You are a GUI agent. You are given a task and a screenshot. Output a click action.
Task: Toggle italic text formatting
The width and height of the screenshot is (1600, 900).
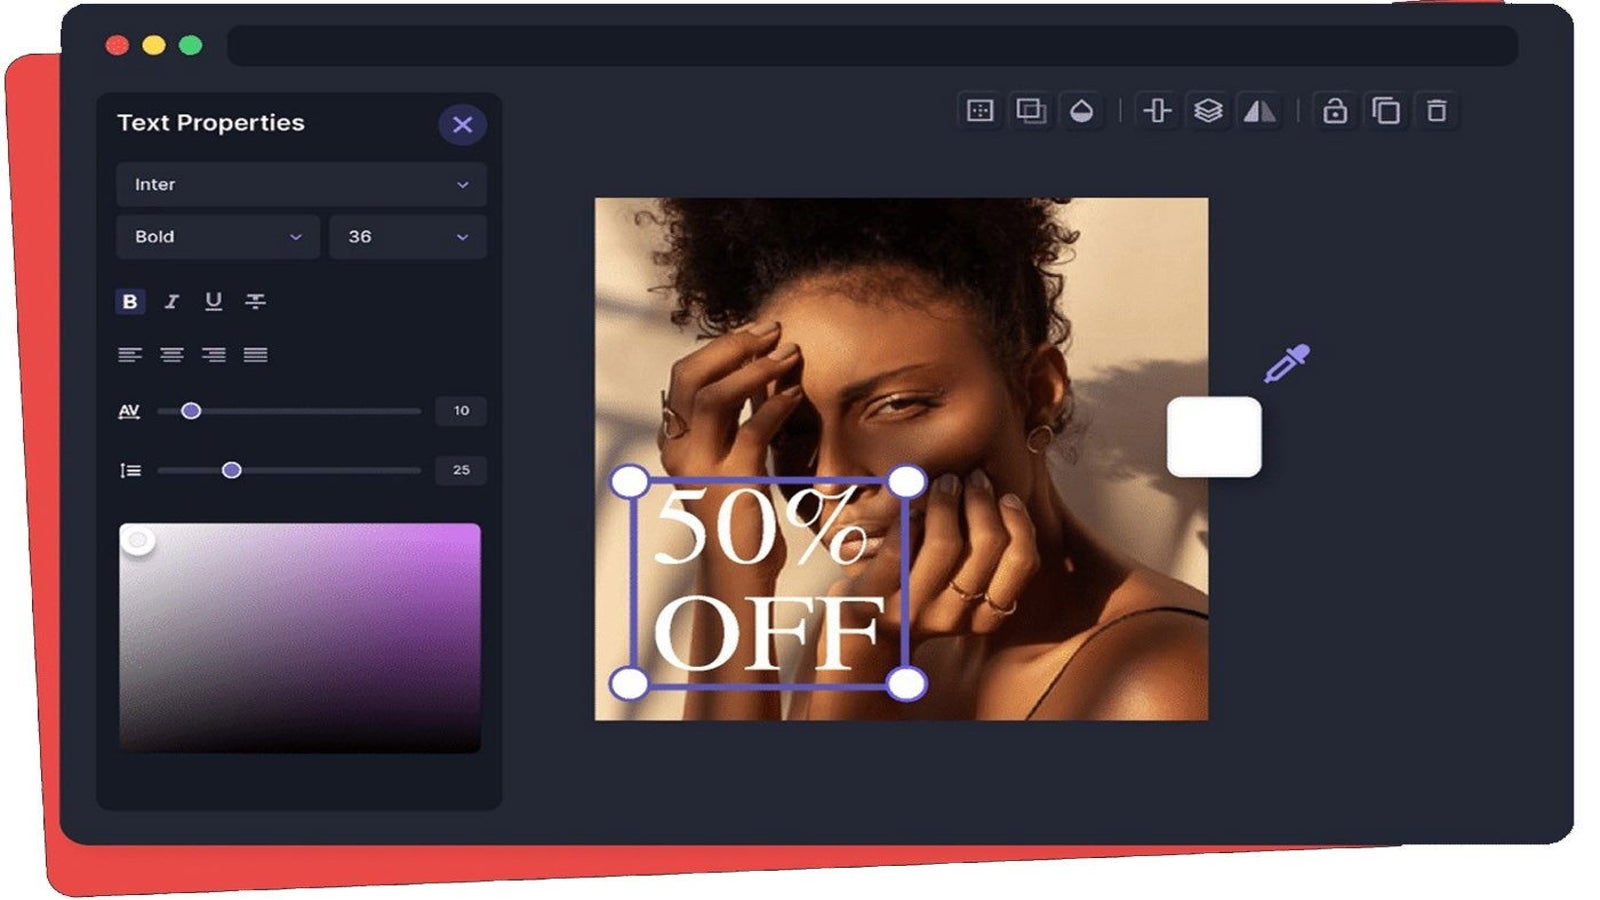click(172, 302)
